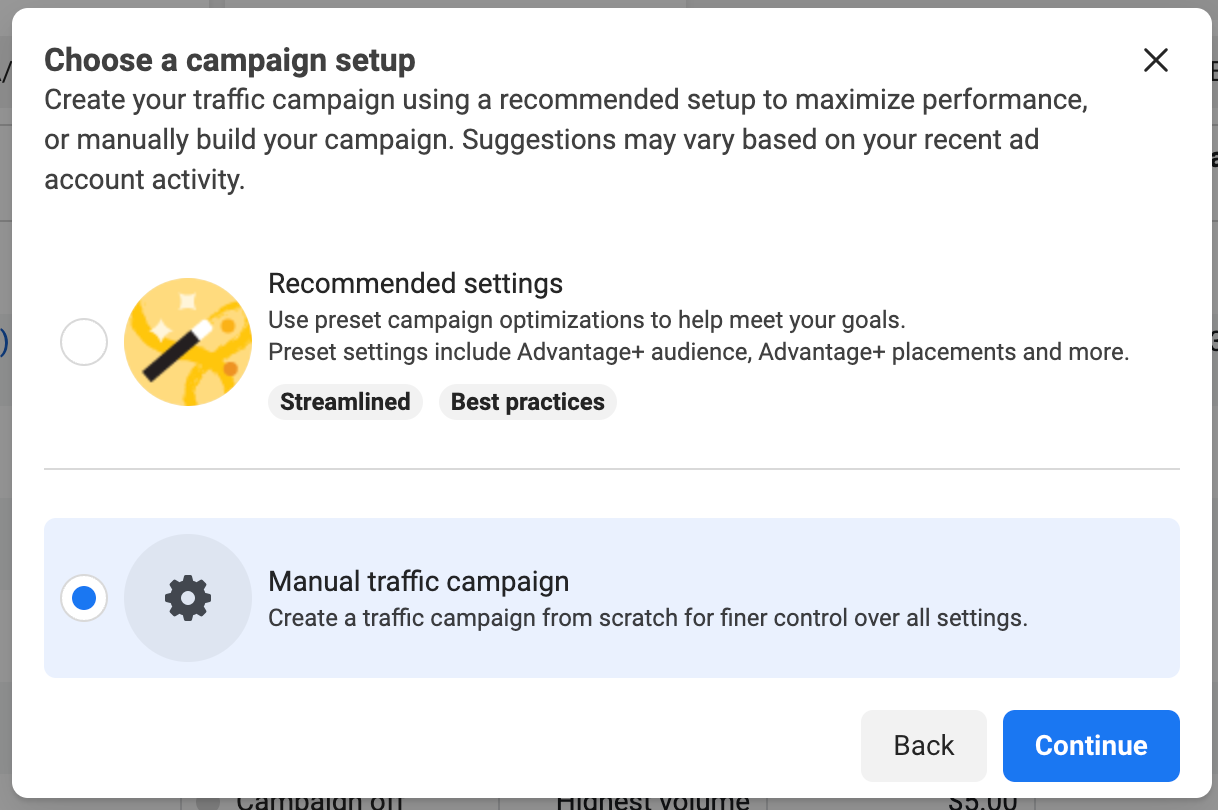1218x810 pixels.
Task: Click the Recommended settings heading
Action: click(x=416, y=283)
